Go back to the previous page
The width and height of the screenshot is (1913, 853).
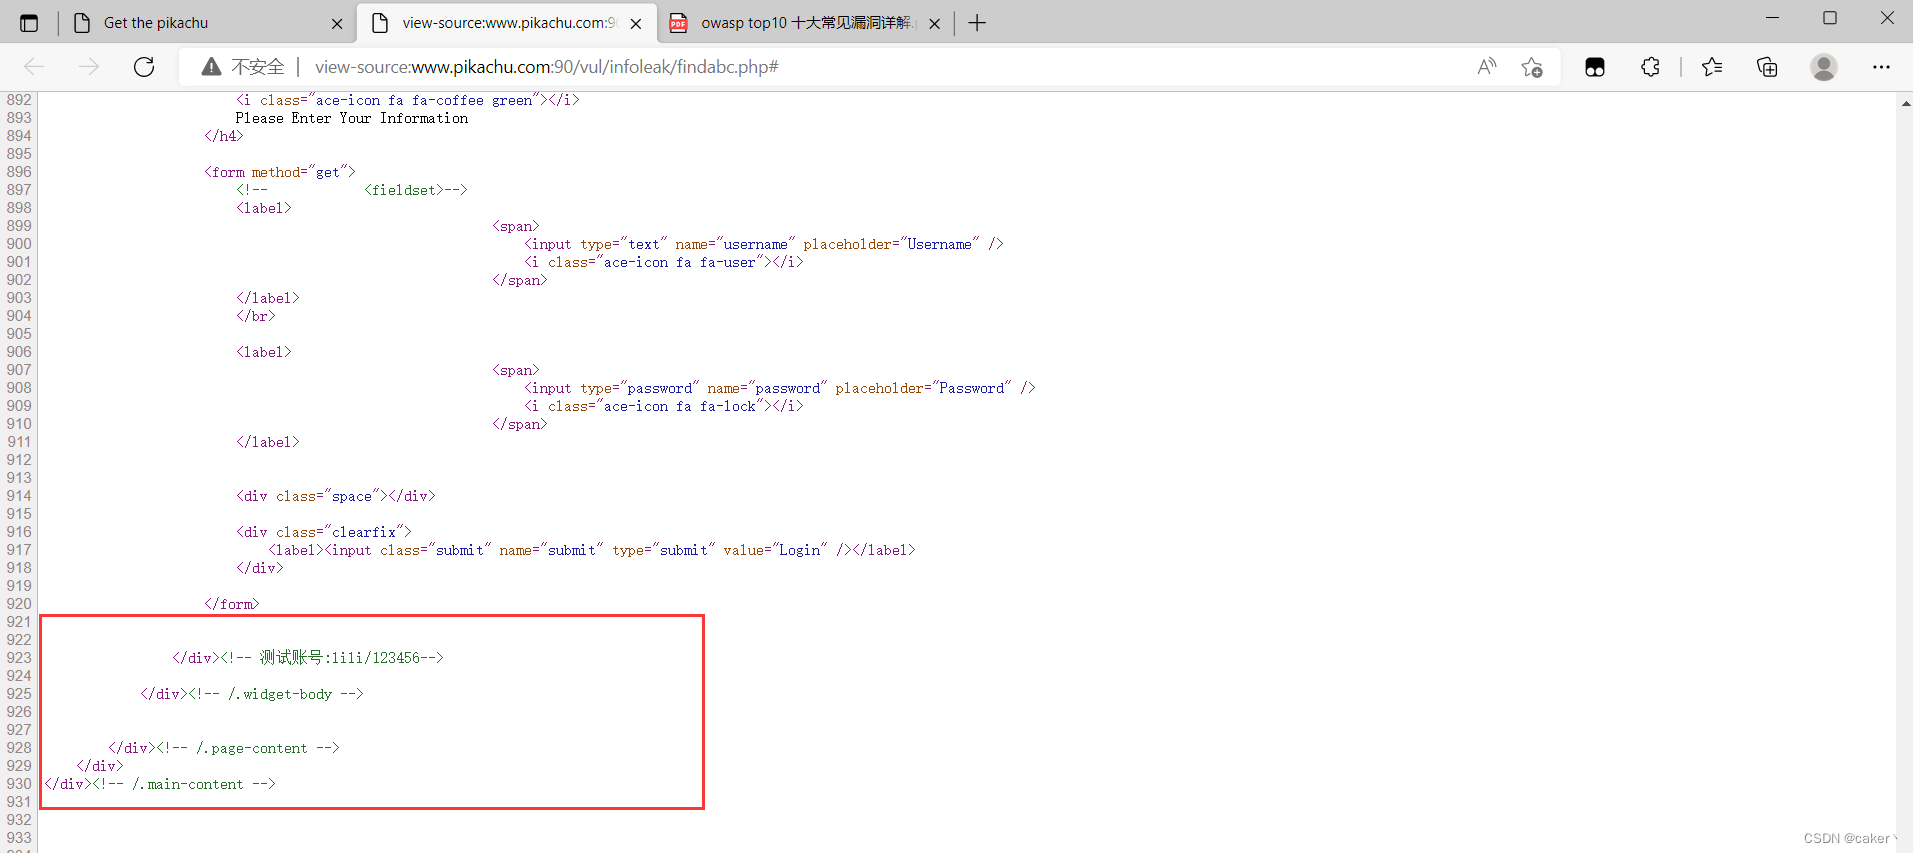(34, 67)
